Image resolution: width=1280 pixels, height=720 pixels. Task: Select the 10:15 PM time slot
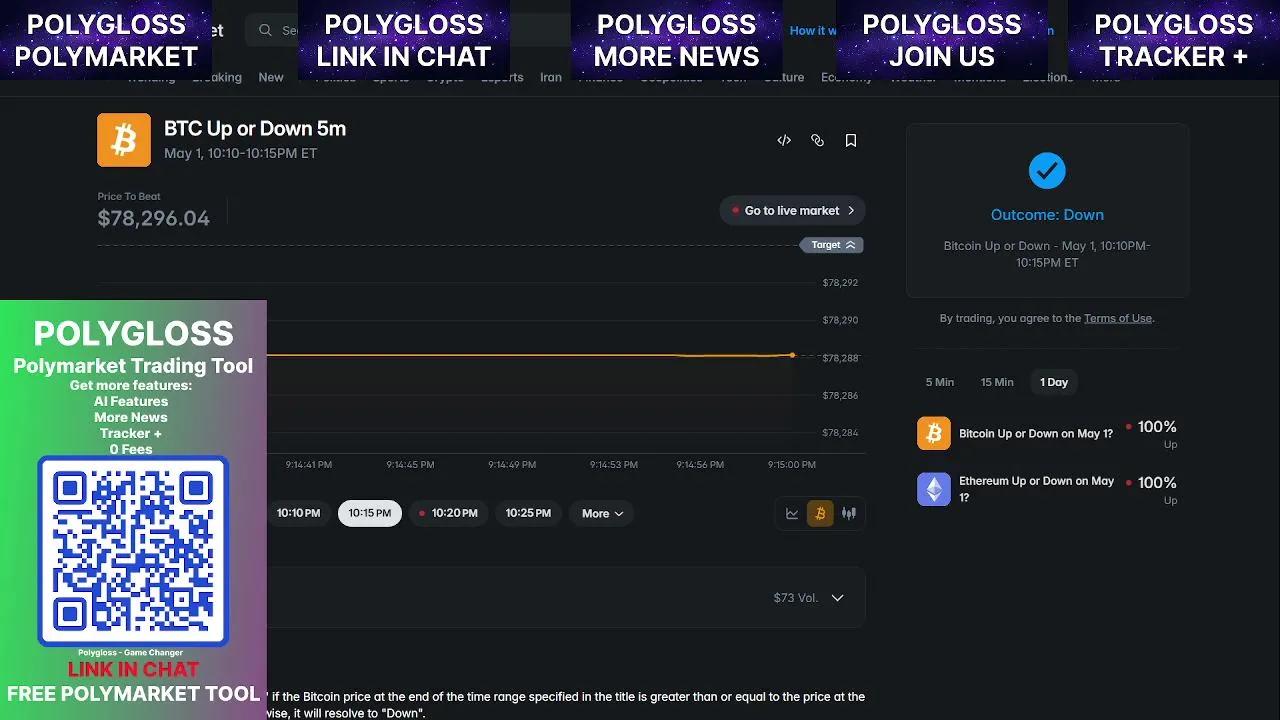(370, 514)
